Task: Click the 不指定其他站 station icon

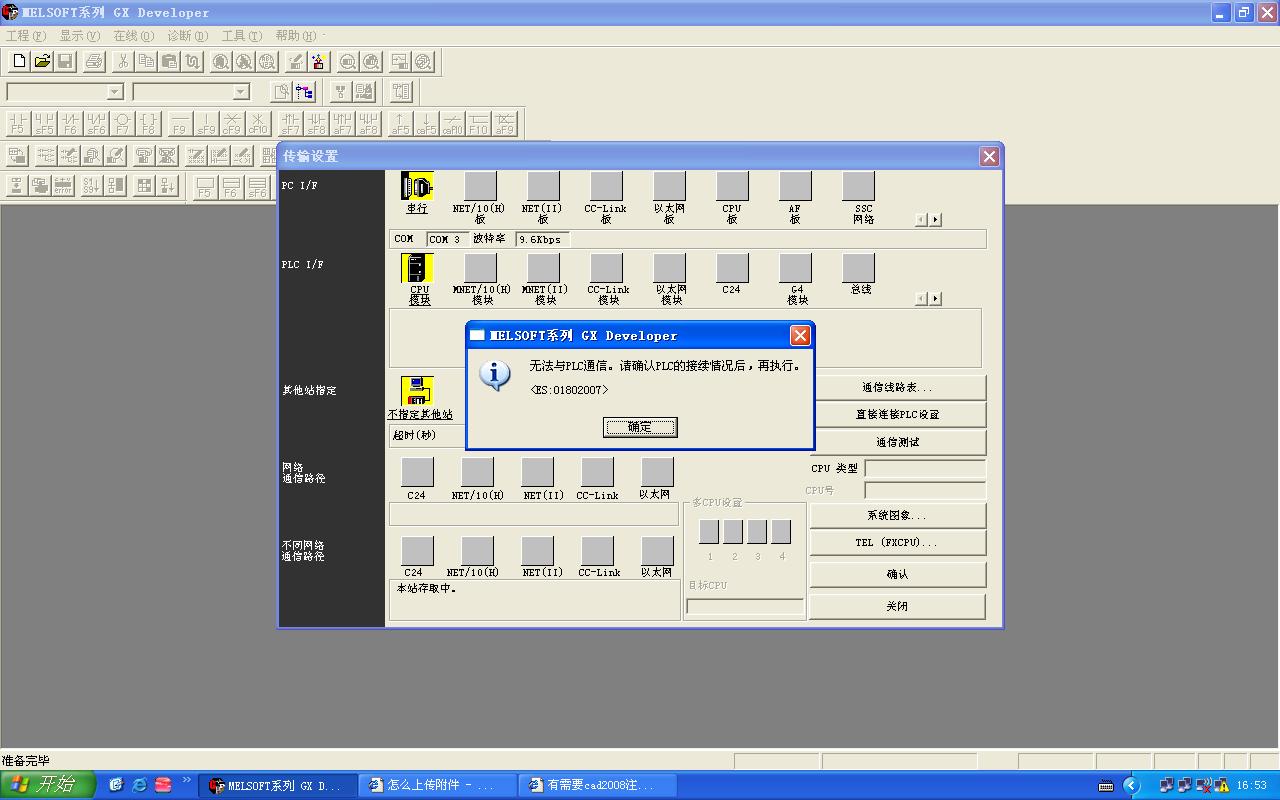Action: [x=417, y=391]
